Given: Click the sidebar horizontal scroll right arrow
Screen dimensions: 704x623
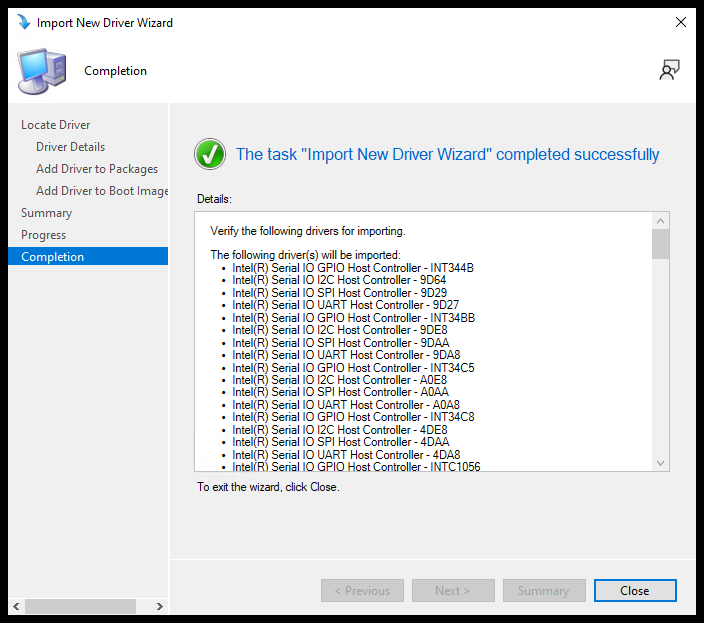Looking at the screenshot, I should pyautogui.click(x=161, y=606).
